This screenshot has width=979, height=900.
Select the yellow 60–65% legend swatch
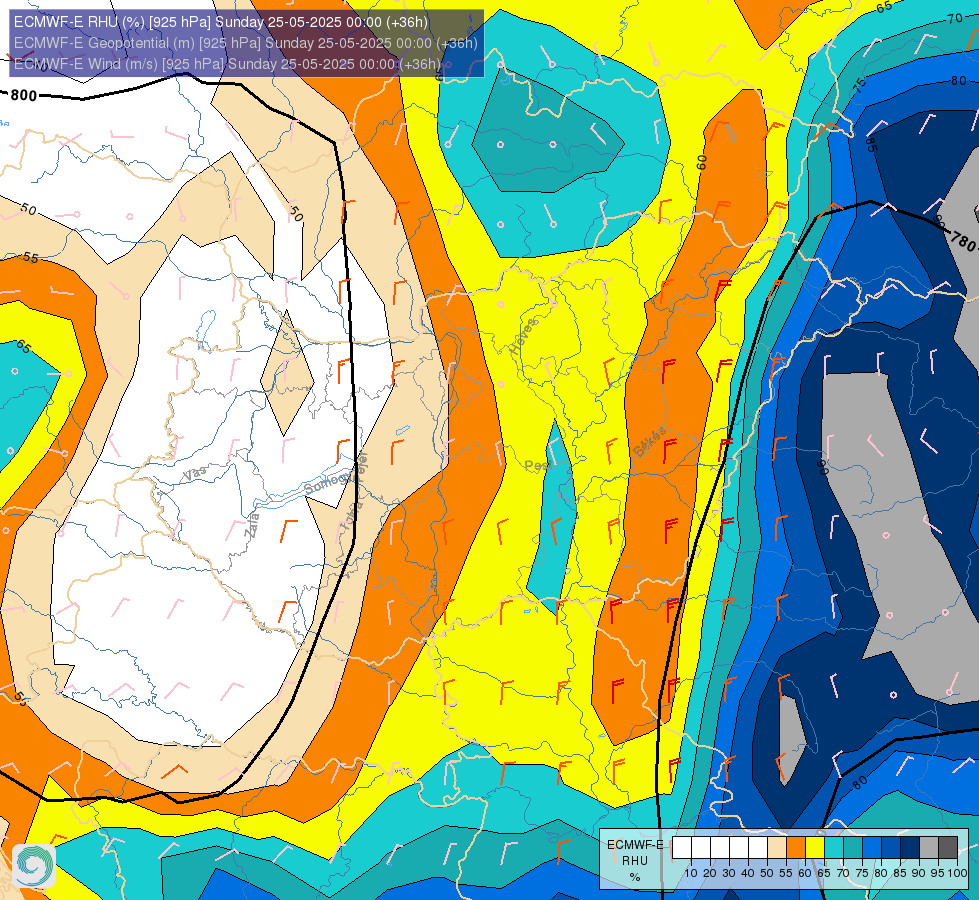click(x=815, y=848)
